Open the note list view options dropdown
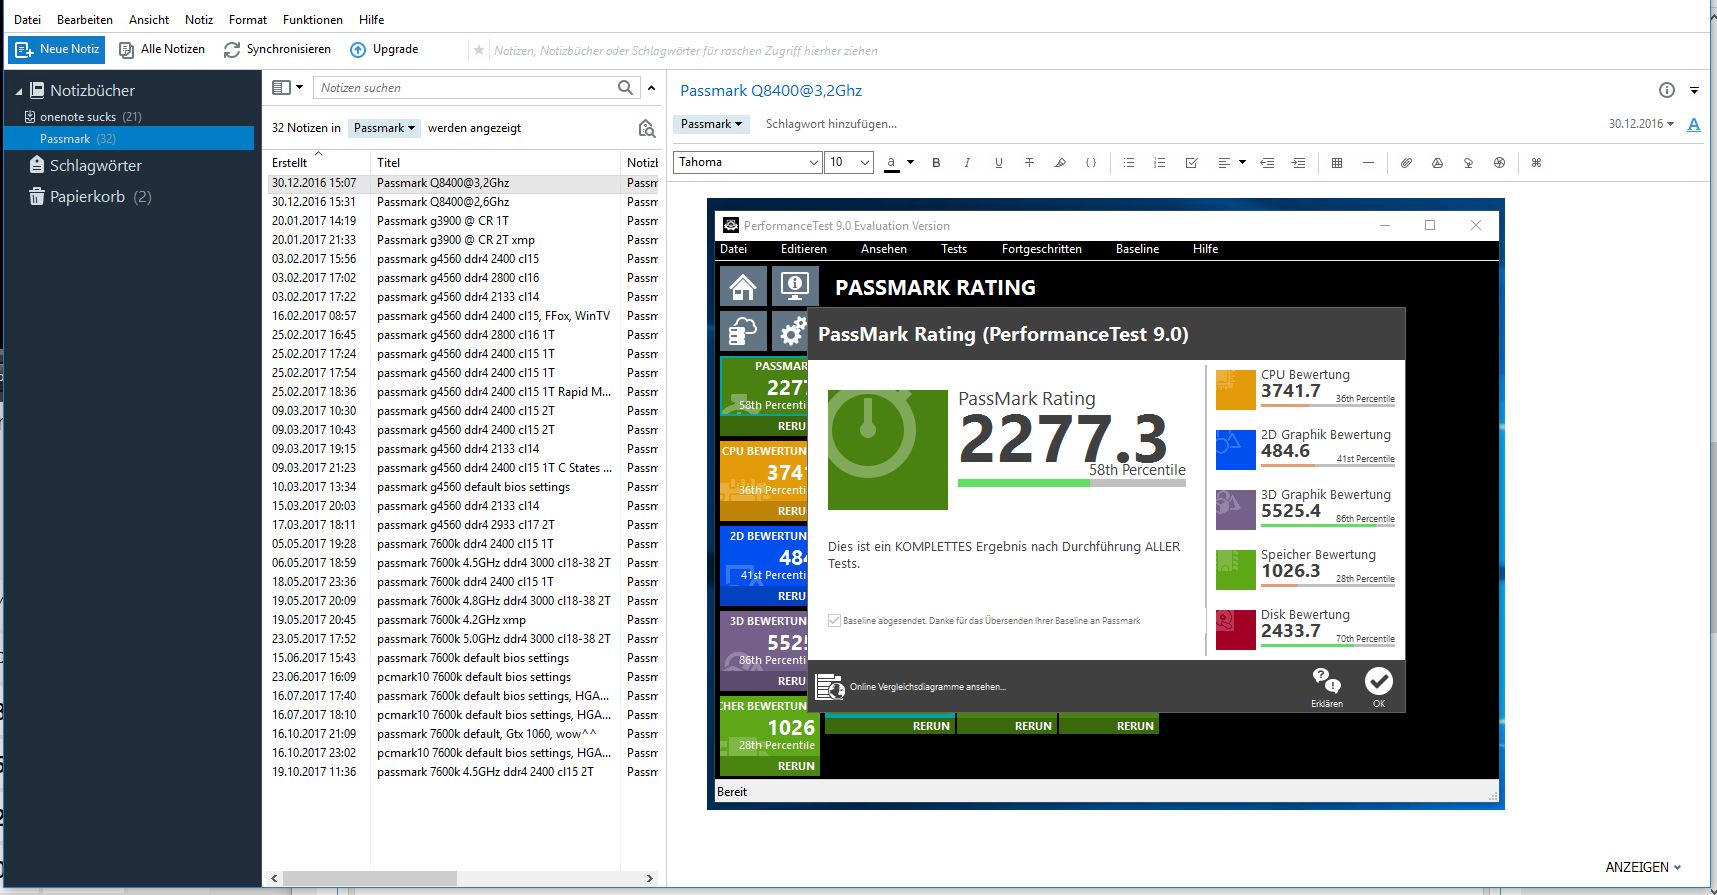Screen dimensions: 1717x895 tap(287, 88)
